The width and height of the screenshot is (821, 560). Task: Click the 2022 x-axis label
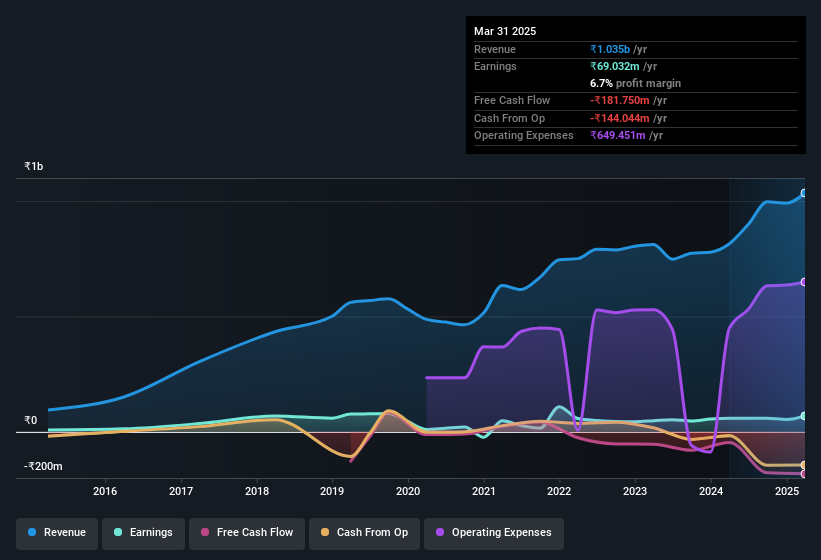point(559,491)
